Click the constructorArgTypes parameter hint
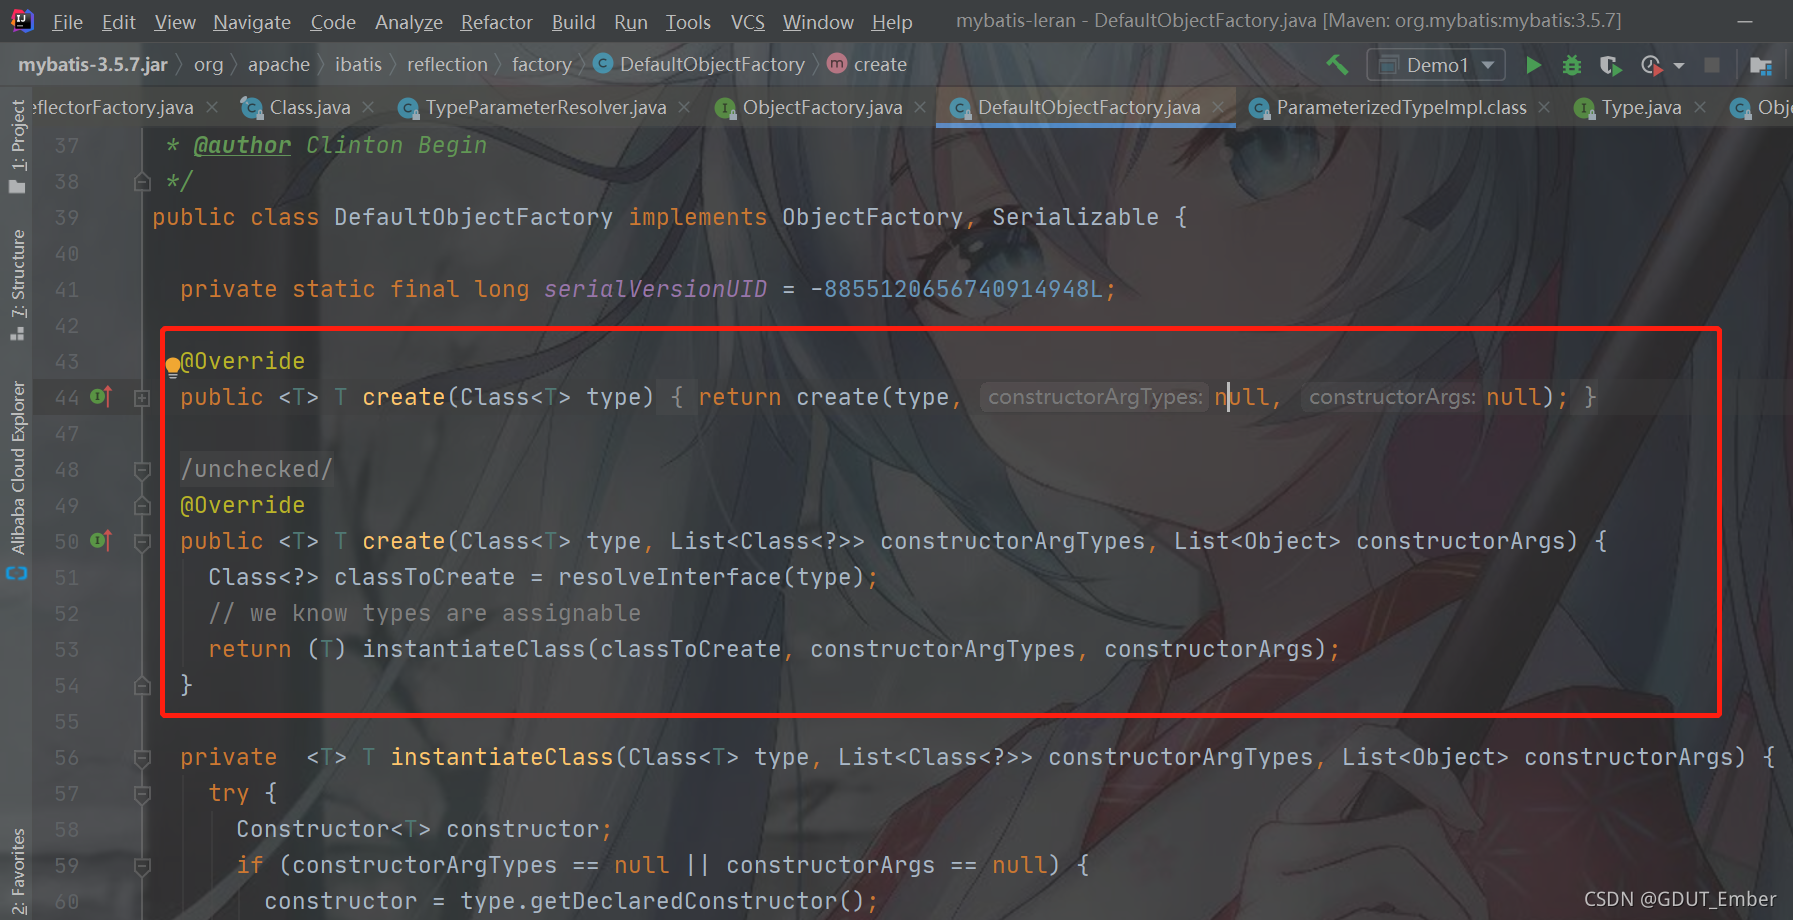1793x920 pixels. 1095,397
